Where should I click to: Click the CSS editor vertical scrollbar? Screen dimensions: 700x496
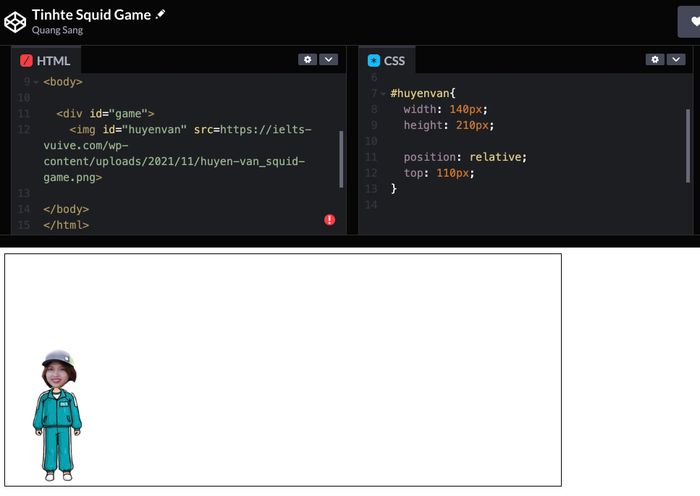pyautogui.click(x=688, y=140)
